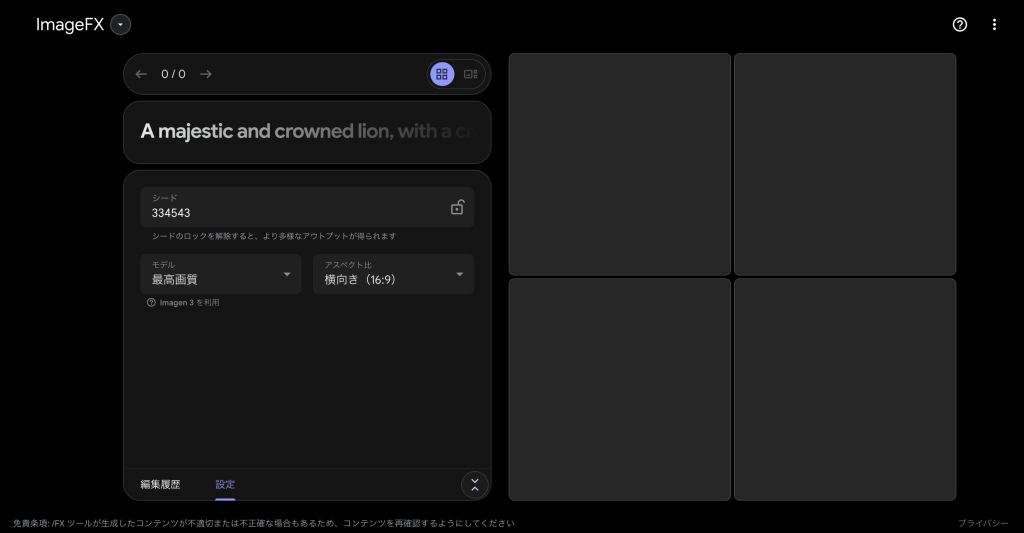Image resolution: width=1024 pixels, height=533 pixels.
Task: Go to previous result with left arrow
Action: pyautogui.click(x=141, y=74)
